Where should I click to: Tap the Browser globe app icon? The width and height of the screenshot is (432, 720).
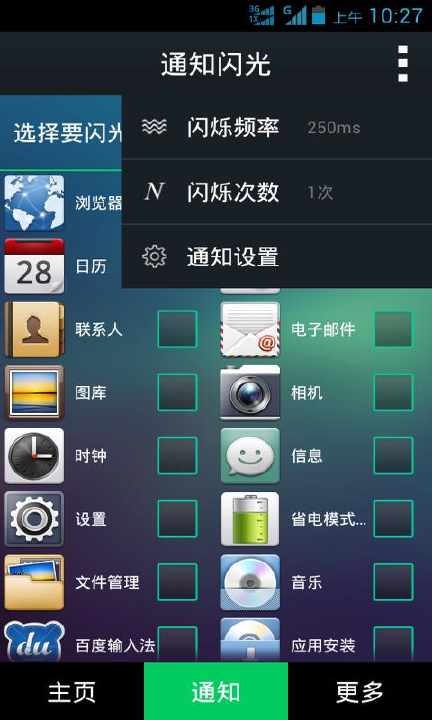pos(34,203)
